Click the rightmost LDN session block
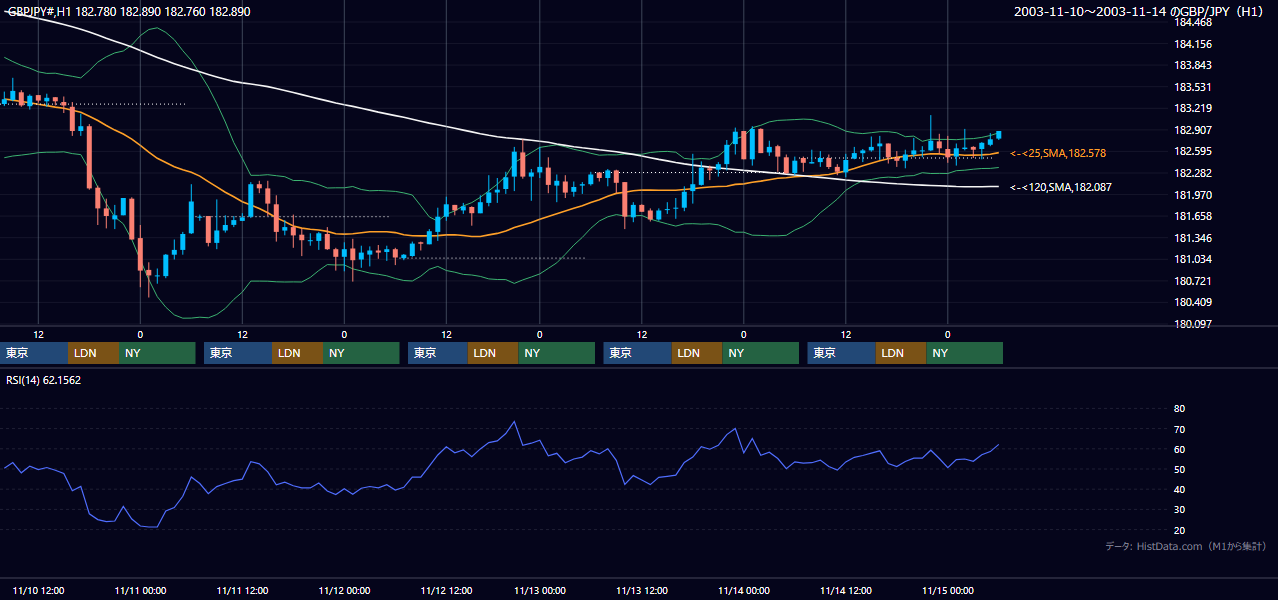 pyautogui.click(x=901, y=353)
